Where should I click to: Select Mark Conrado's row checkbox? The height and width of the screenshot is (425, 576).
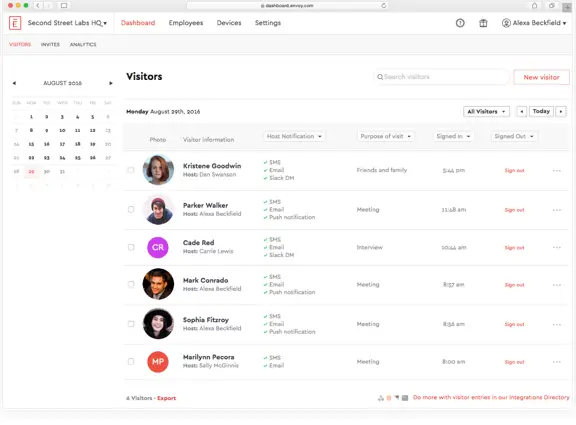click(131, 284)
